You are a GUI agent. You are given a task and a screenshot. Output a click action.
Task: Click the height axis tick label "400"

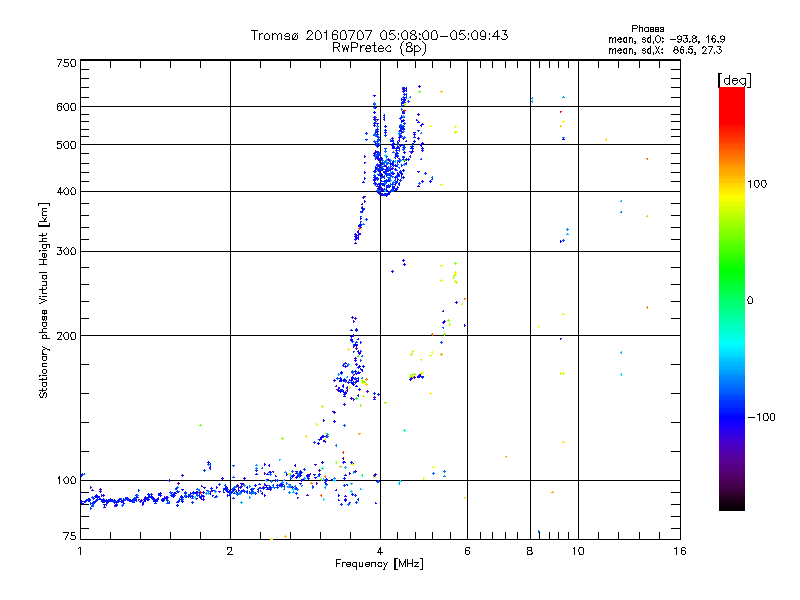click(x=66, y=191)
